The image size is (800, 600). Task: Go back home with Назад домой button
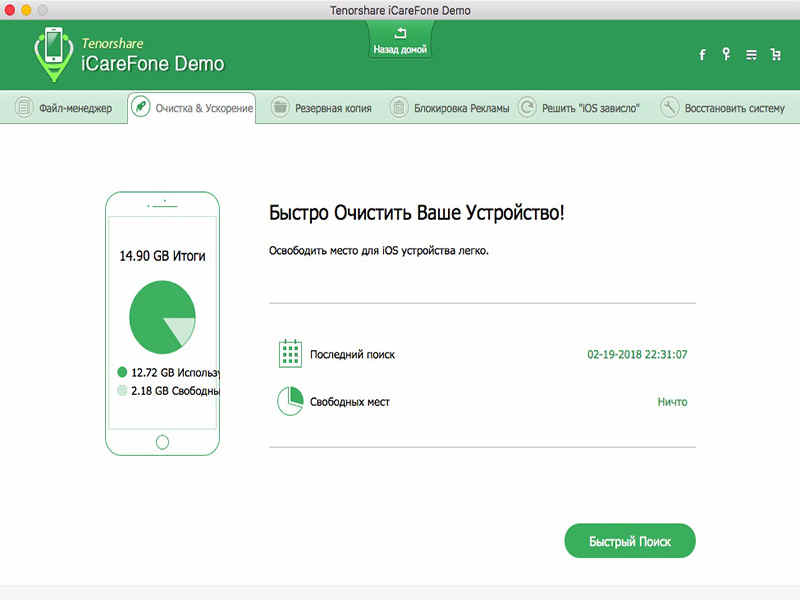(400, 42)
